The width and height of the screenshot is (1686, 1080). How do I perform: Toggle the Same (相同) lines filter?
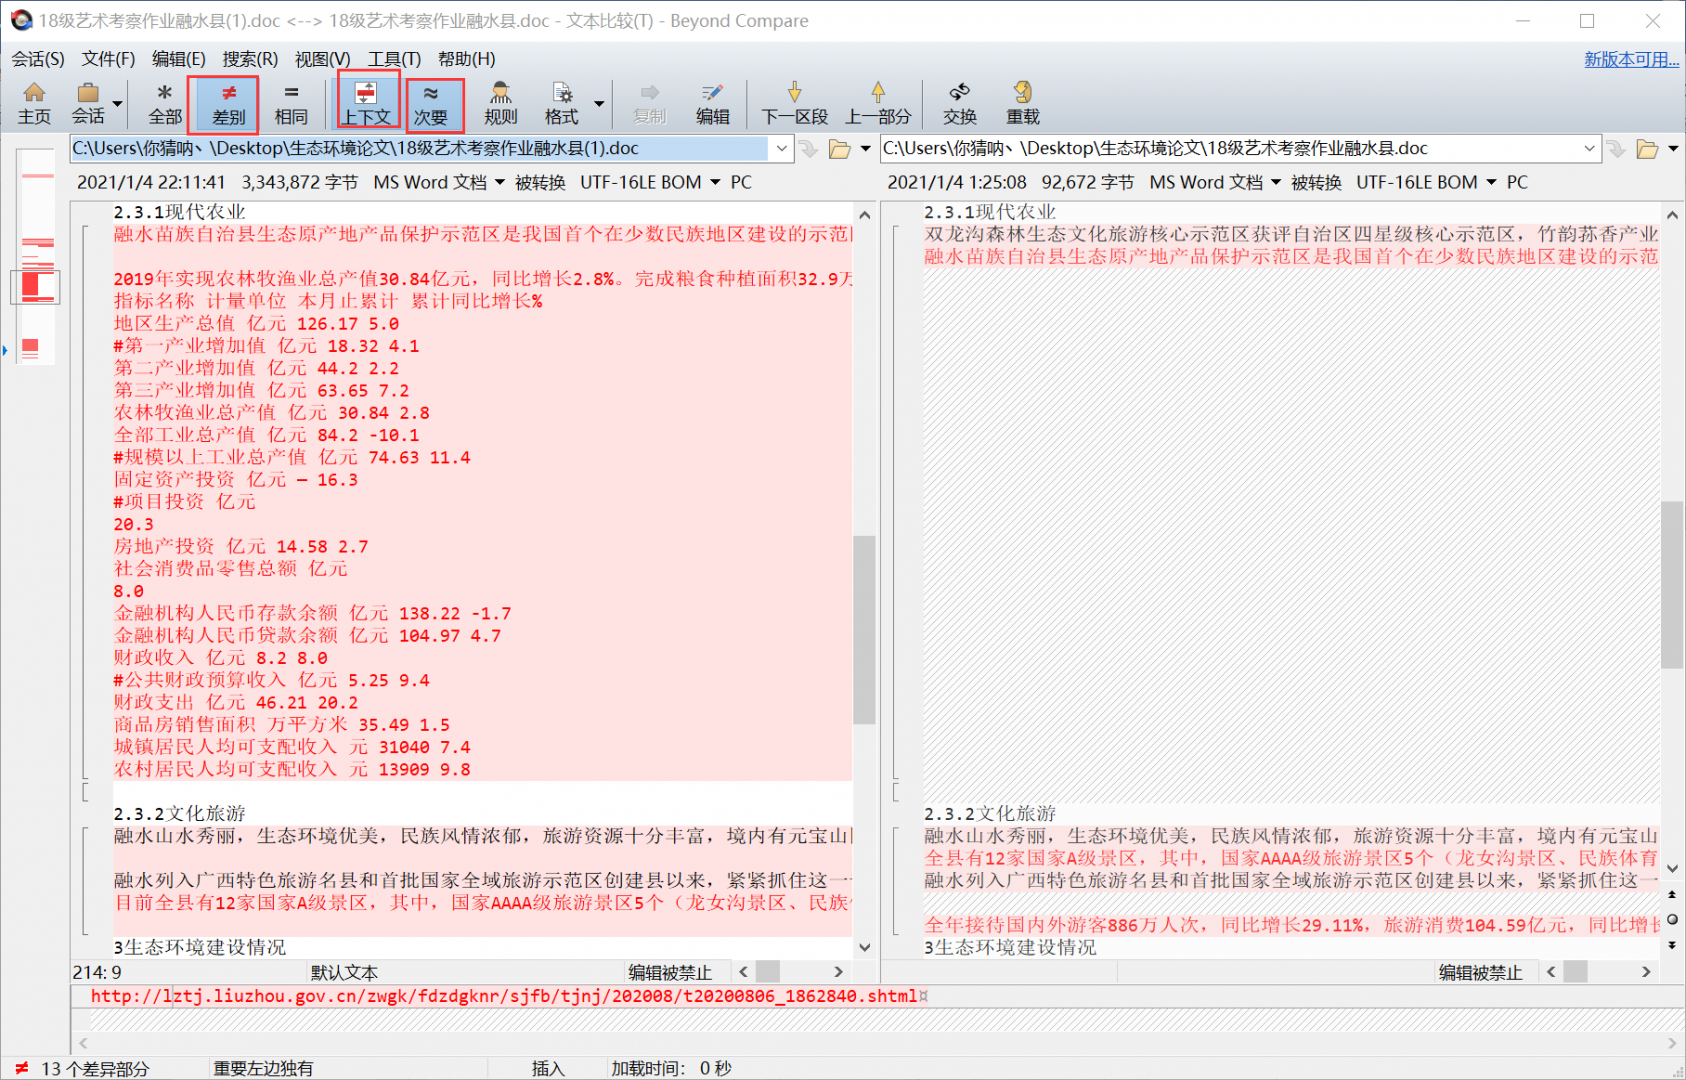click(x=291, y=104)
